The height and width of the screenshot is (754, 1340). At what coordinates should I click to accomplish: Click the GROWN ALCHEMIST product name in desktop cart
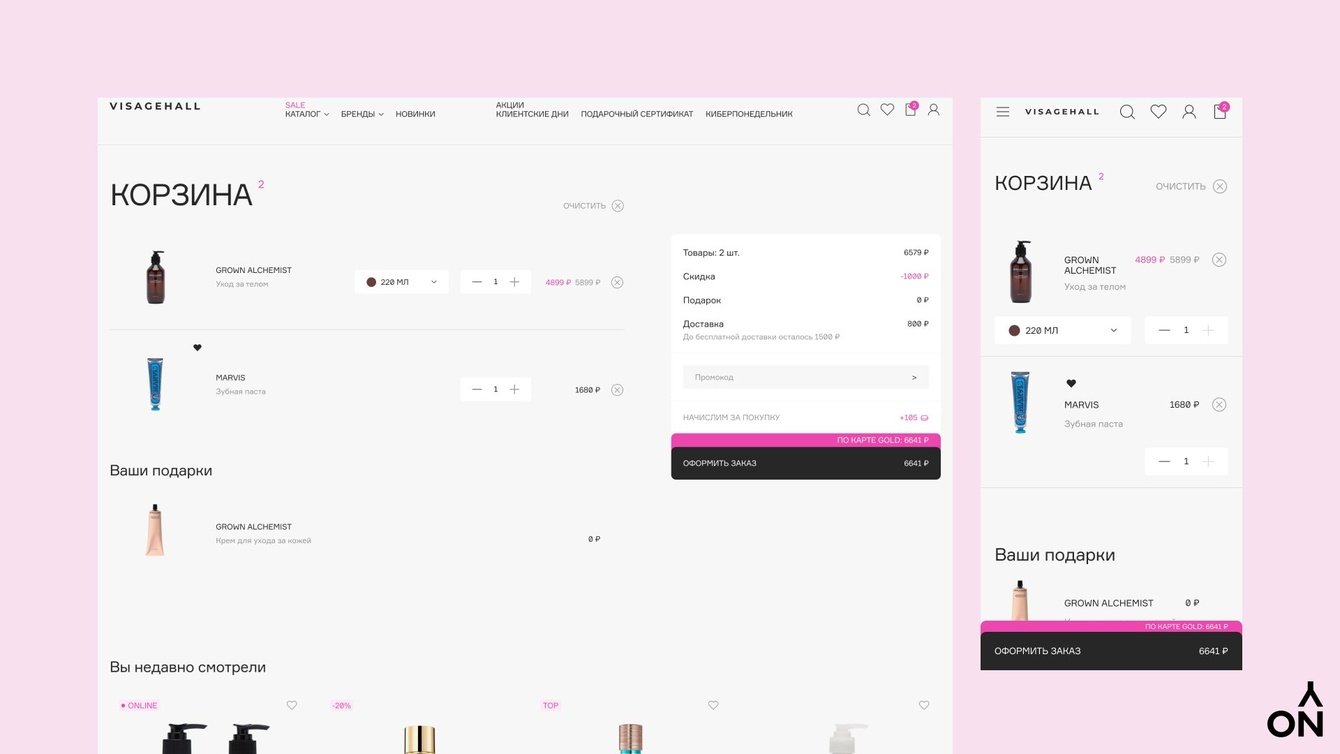[254, 271]
